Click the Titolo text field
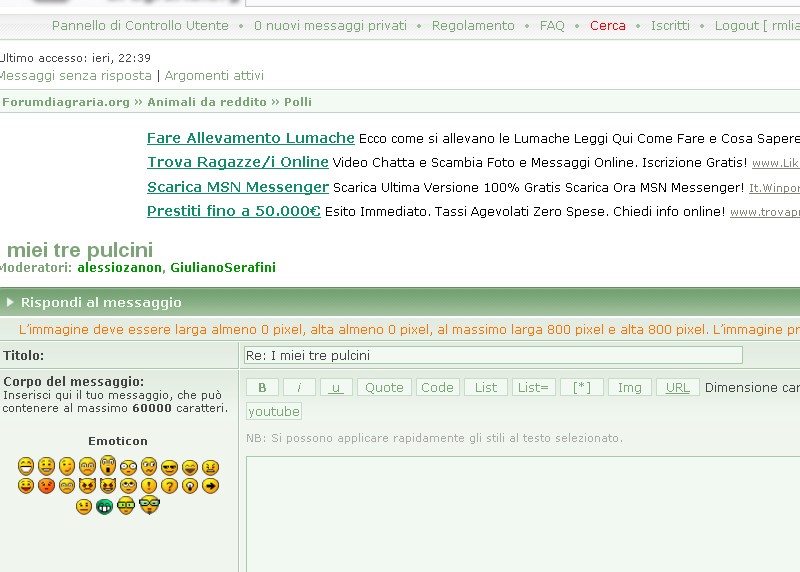800x572 pixels. 493,355
